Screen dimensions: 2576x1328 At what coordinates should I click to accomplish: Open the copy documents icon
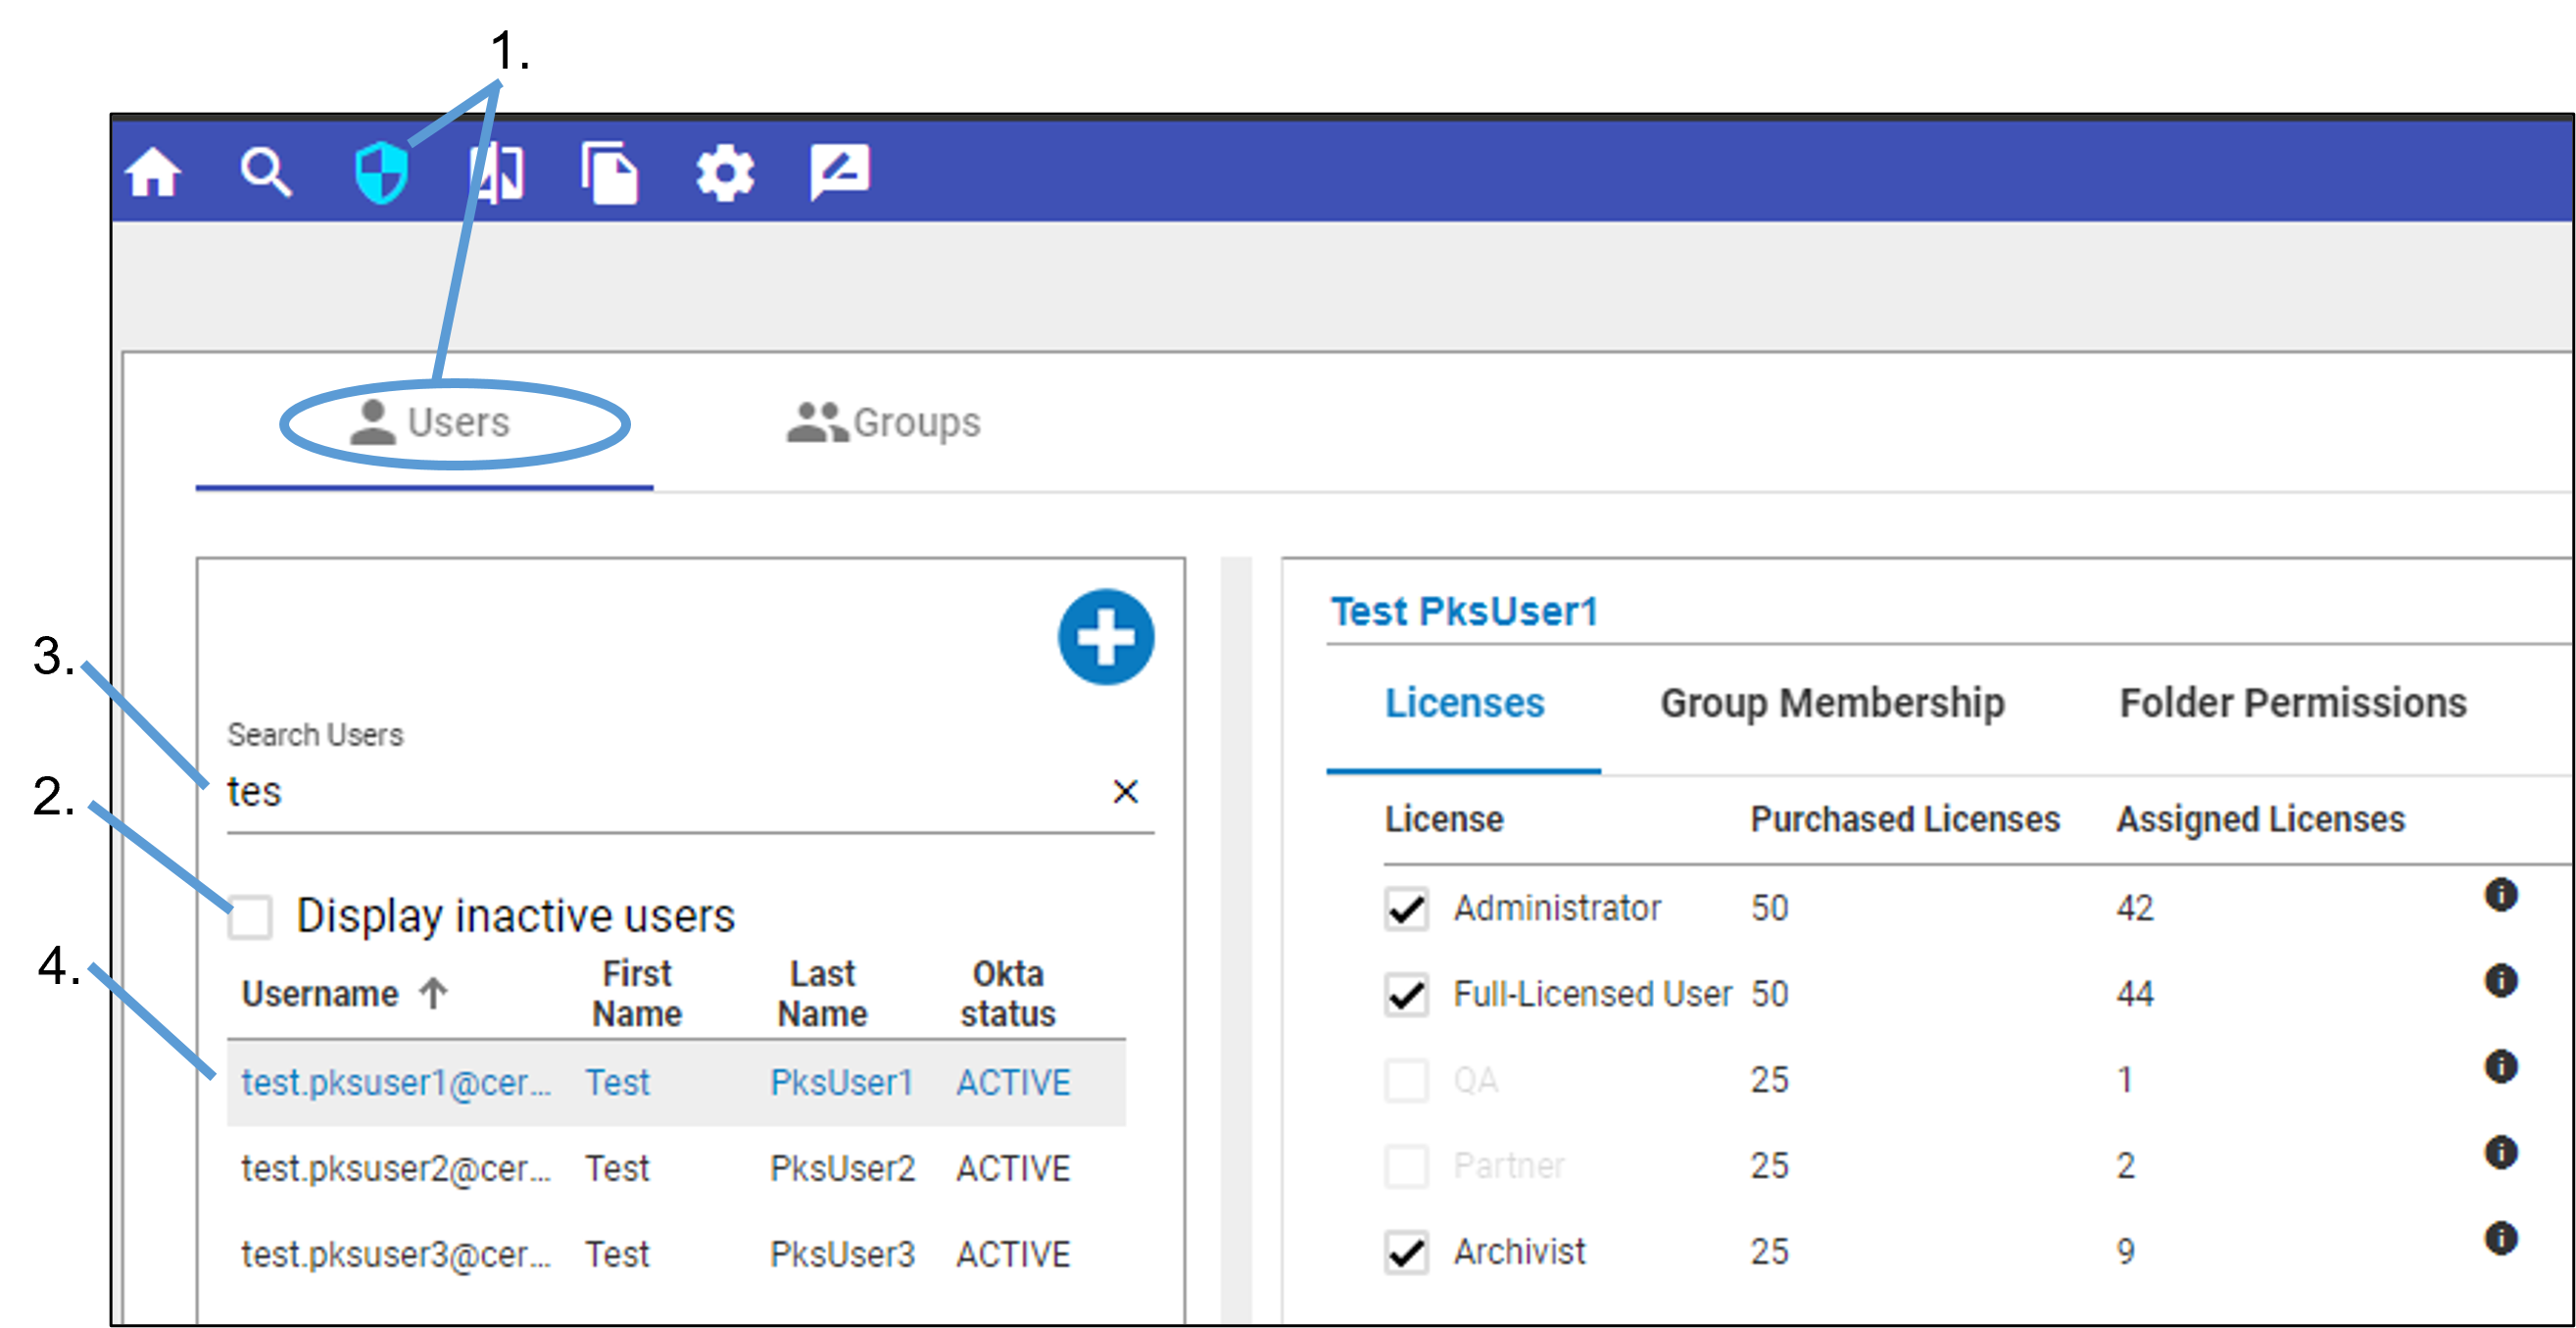[x=610, y=173]
